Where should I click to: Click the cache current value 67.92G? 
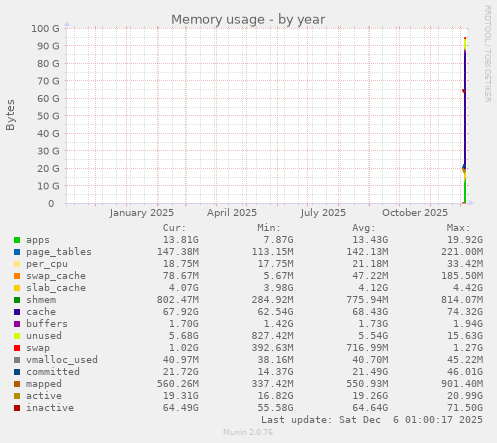[x=180, y=312]
